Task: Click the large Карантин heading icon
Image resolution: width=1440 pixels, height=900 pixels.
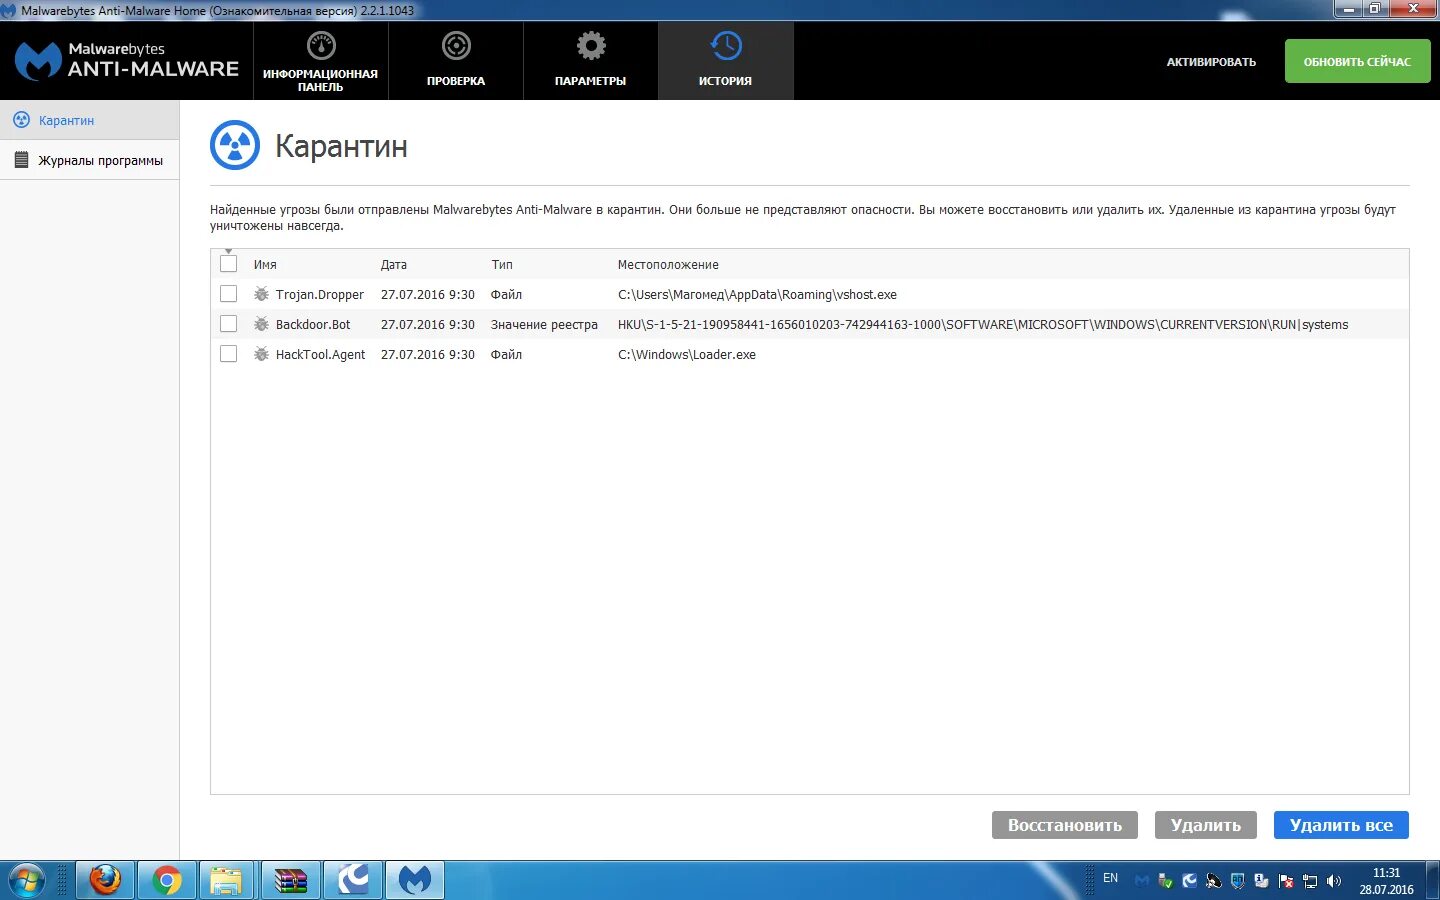Action: 235,146
